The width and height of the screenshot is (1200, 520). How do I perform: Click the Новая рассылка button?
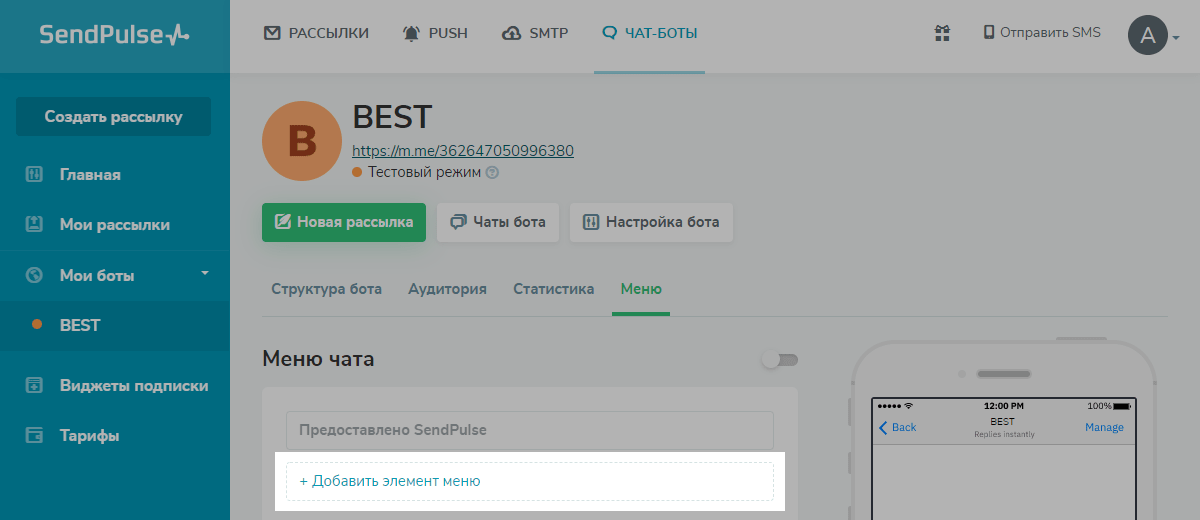(344, 222)
